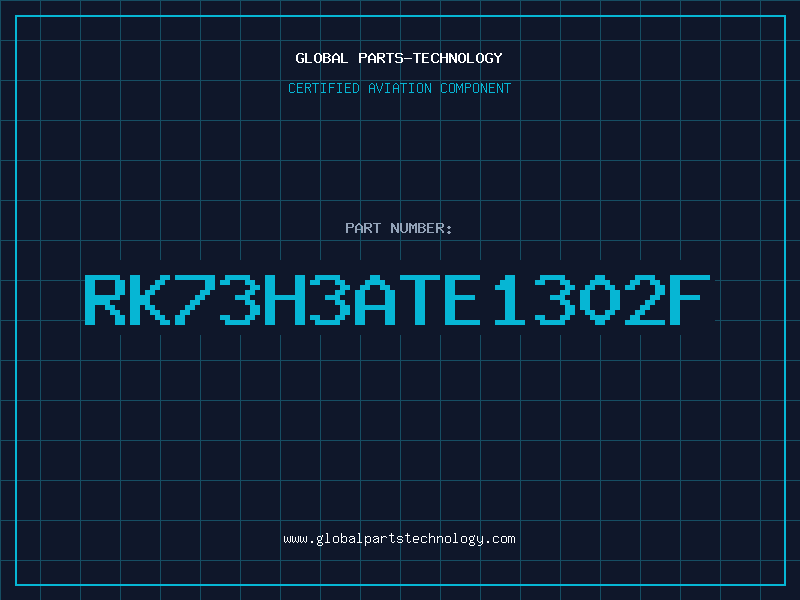Click the letter K in the part number

pos(149,300)
